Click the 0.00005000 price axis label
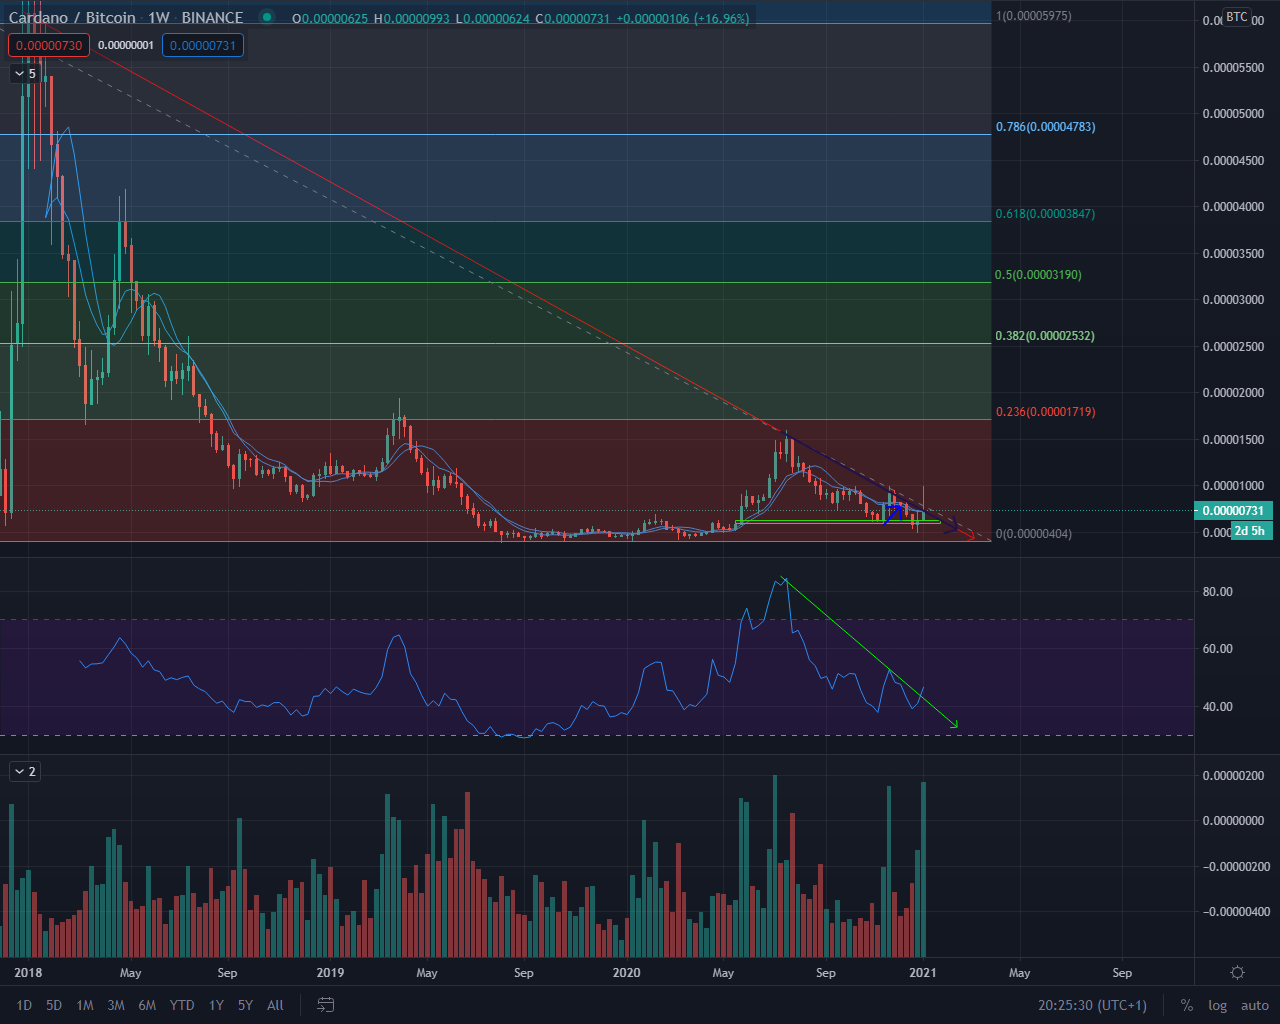 coord(1233,114)
